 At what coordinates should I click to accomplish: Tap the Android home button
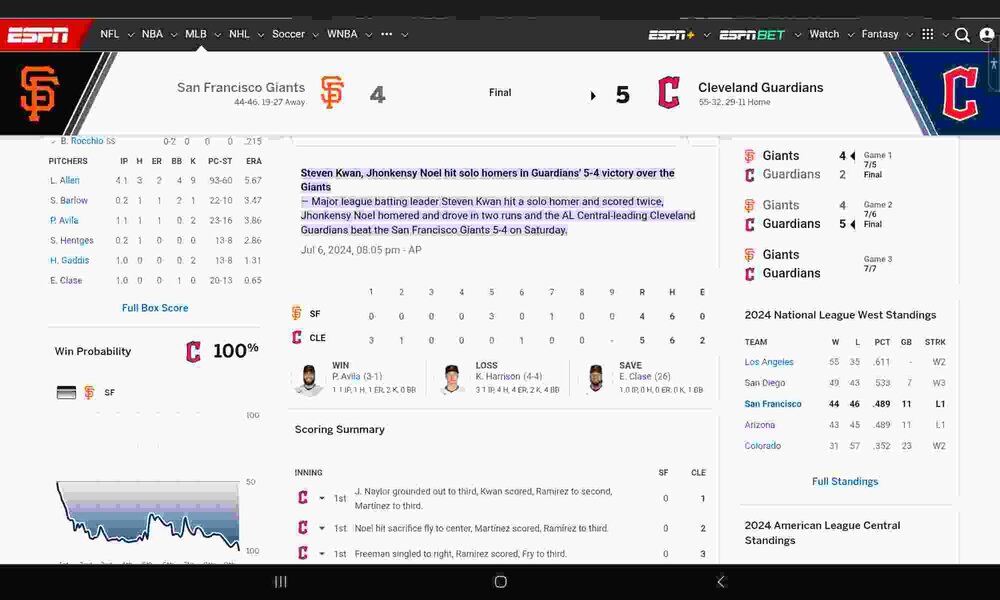501,582
